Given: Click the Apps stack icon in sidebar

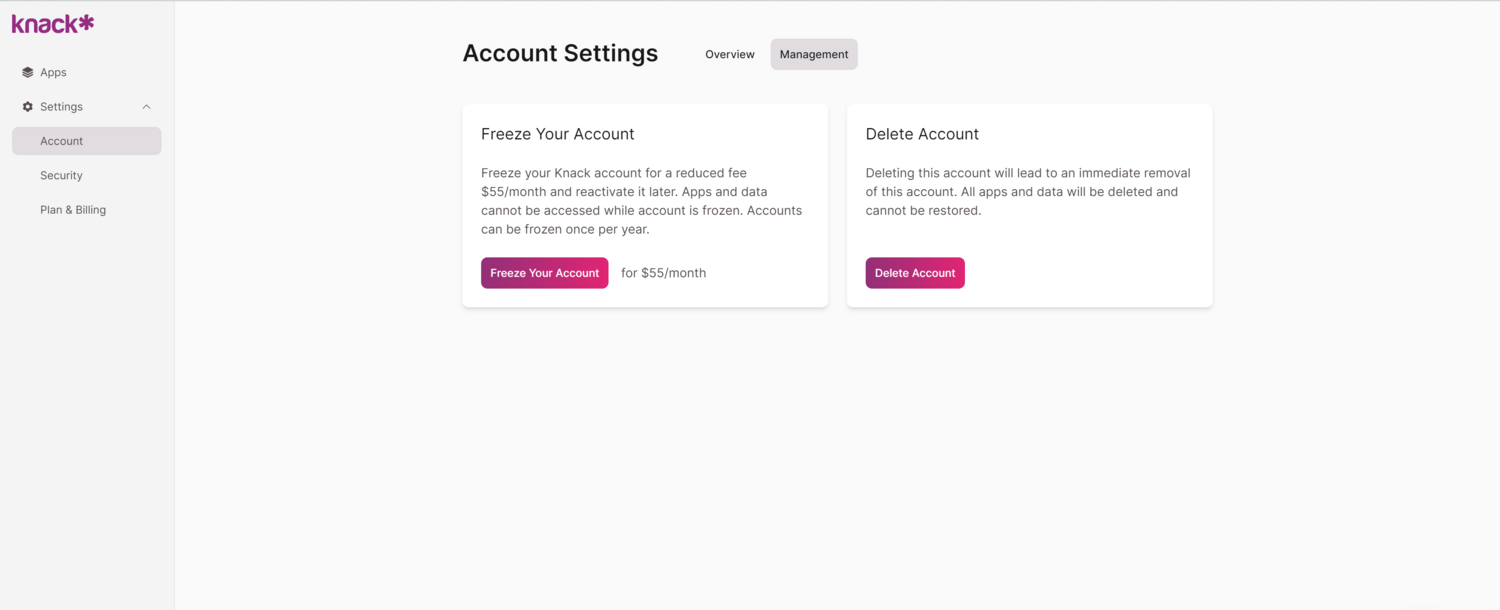Looking at the screenshot, I should point(26,71).
